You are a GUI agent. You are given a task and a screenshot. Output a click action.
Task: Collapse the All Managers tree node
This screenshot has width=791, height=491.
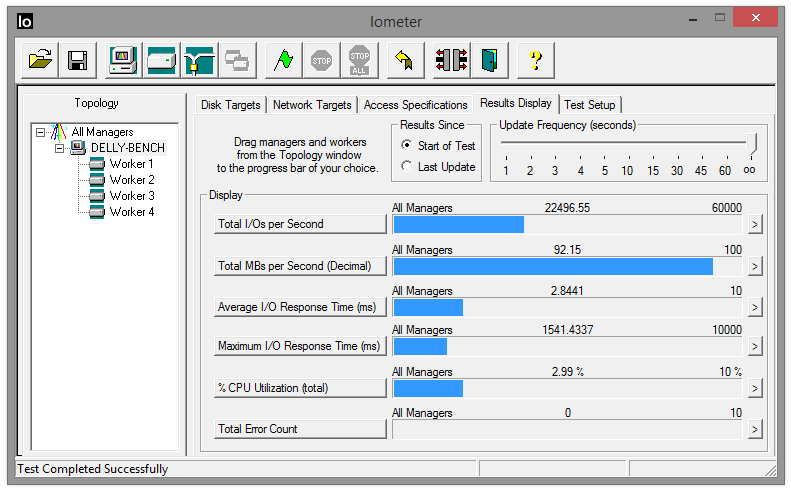pyautogui.click(x=40, y=132)
